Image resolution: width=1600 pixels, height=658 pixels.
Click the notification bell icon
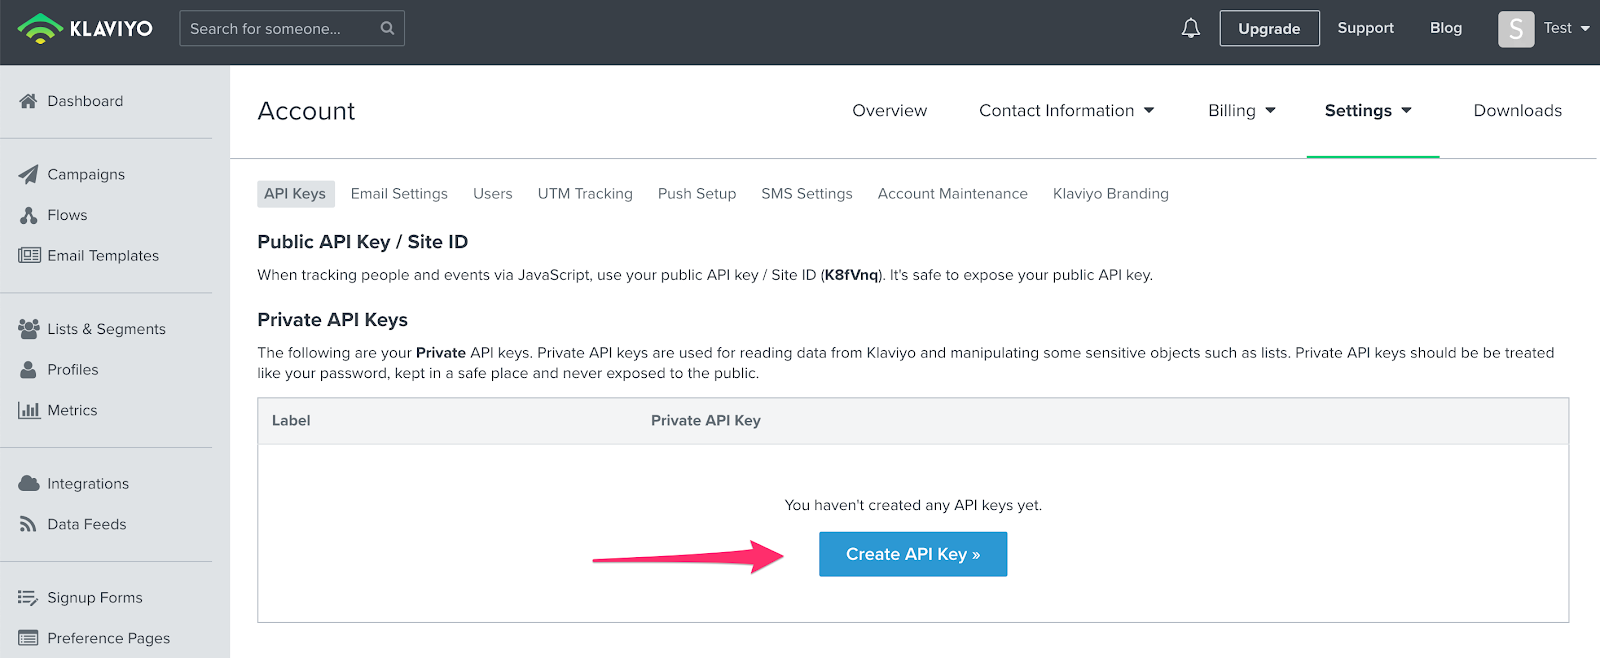coord(1190,28)
